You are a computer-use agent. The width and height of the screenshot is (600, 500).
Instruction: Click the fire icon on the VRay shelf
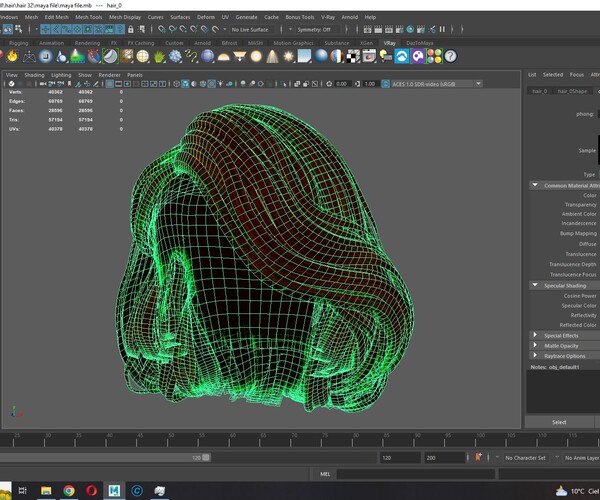[13, 56]
